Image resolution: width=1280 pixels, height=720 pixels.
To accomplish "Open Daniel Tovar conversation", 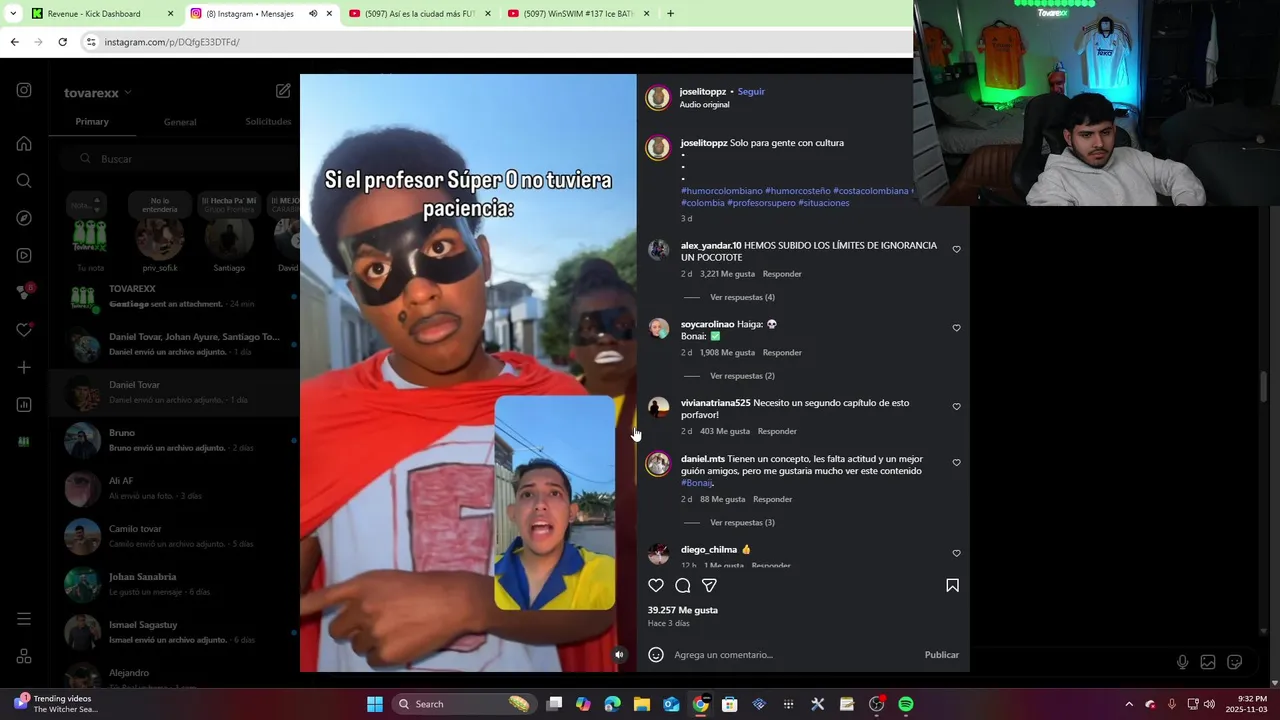I will point(174,392).
